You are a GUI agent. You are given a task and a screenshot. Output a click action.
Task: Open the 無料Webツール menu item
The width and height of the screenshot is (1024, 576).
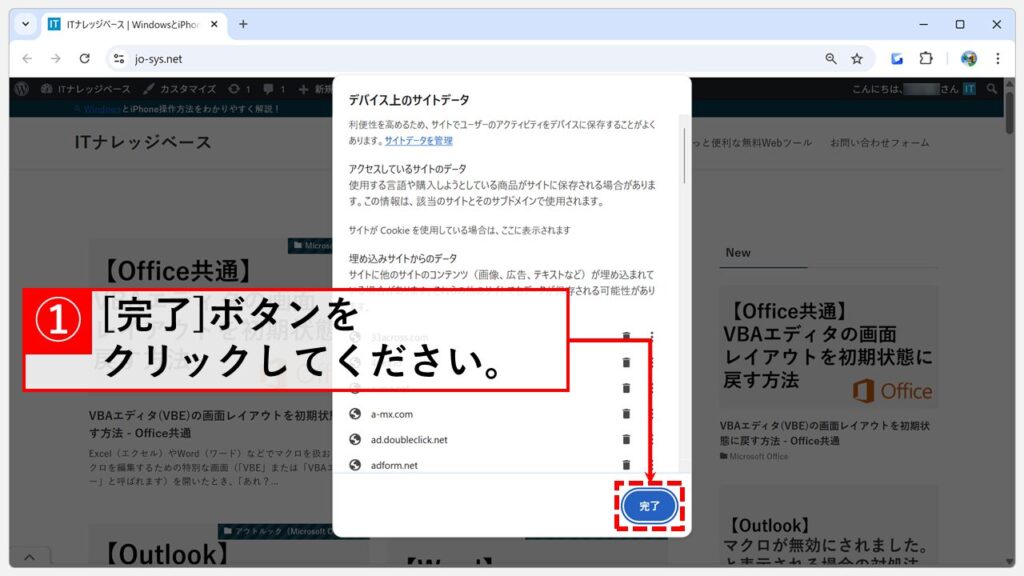click(752, 142)
